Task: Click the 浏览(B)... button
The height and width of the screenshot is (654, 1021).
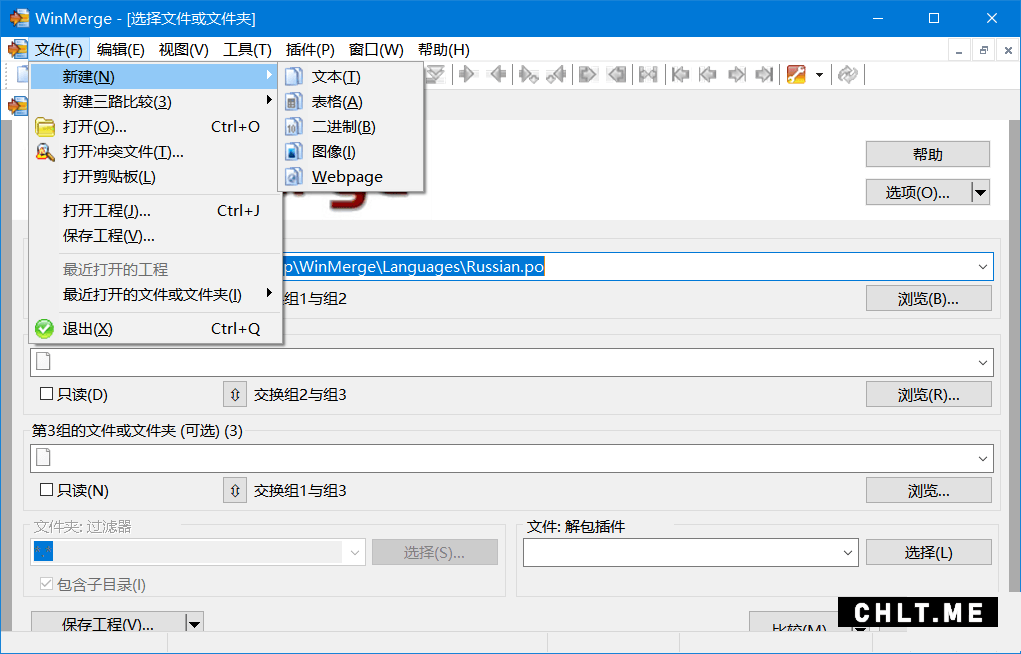Action: 929,298
